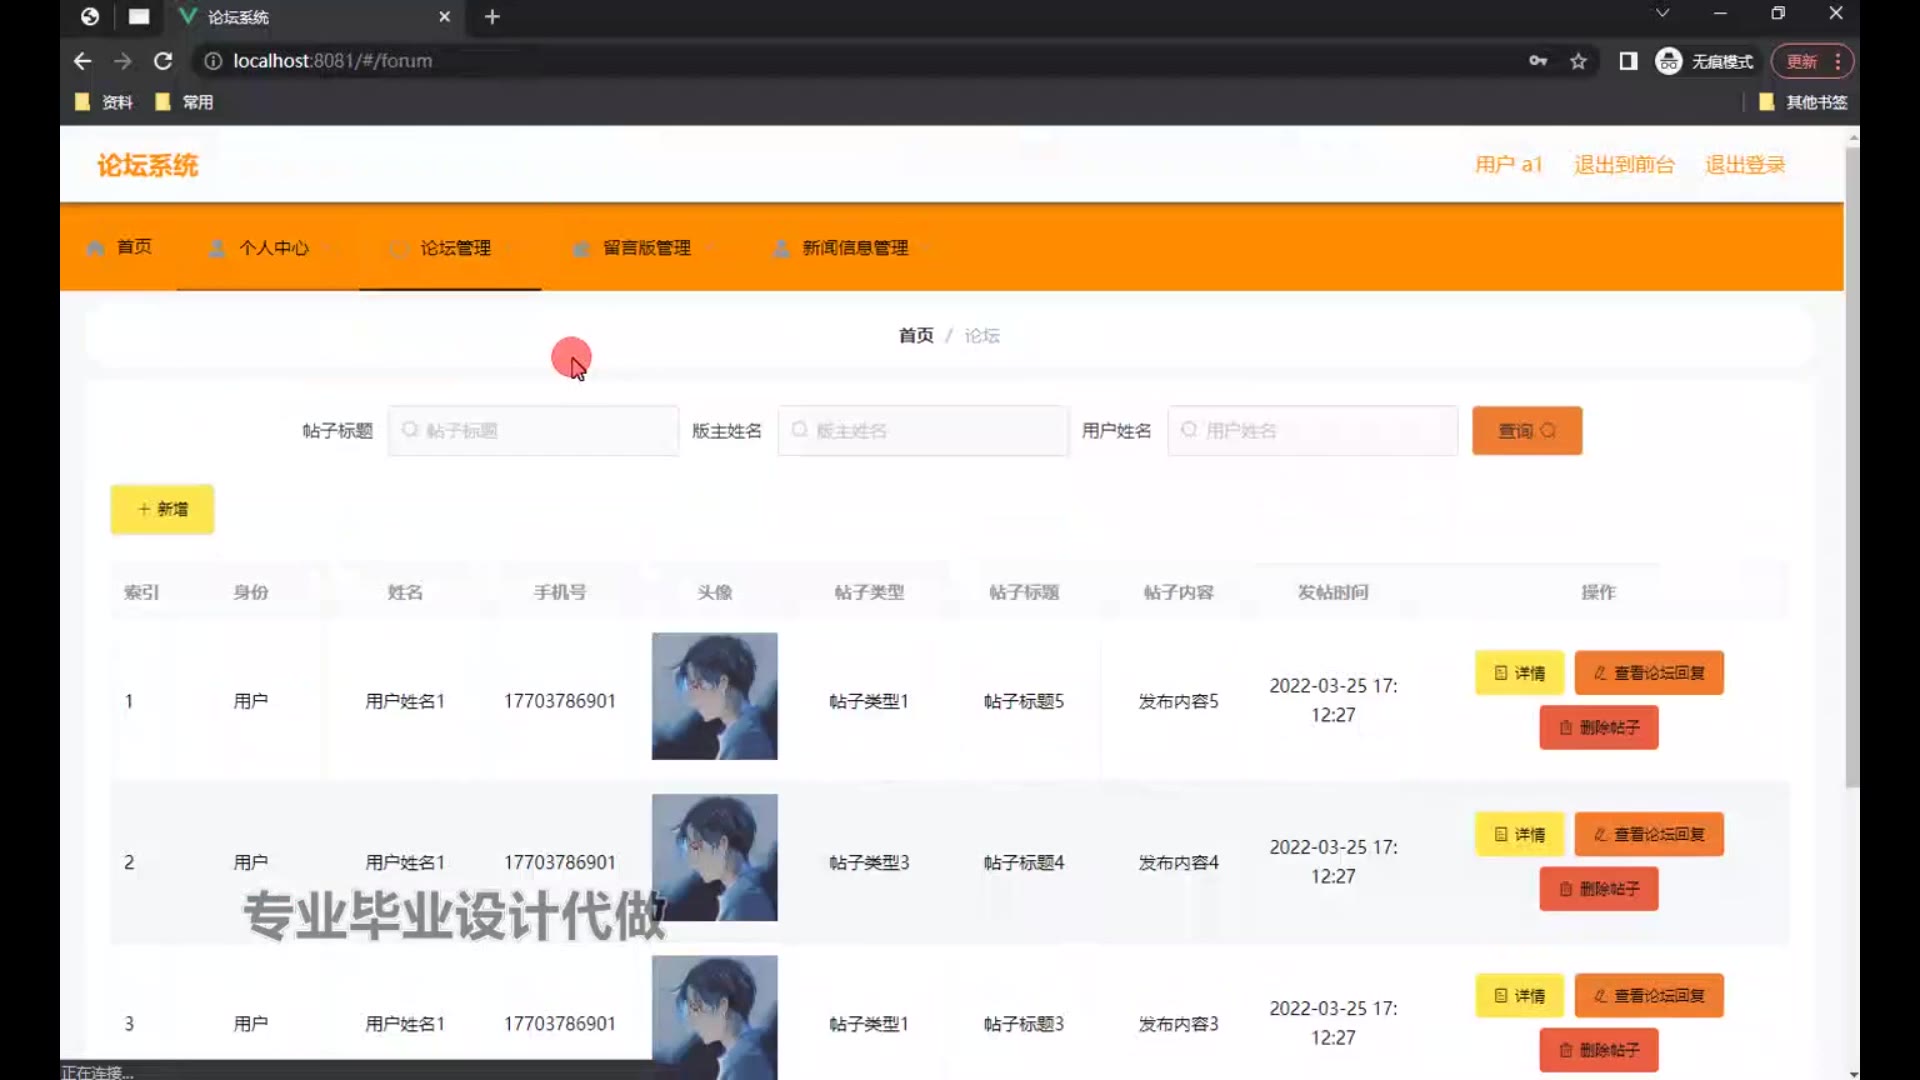The image size is (1920, 1080).
Task: Click 删除帖子 for the second post row
Action: [x=1598, y=889]
